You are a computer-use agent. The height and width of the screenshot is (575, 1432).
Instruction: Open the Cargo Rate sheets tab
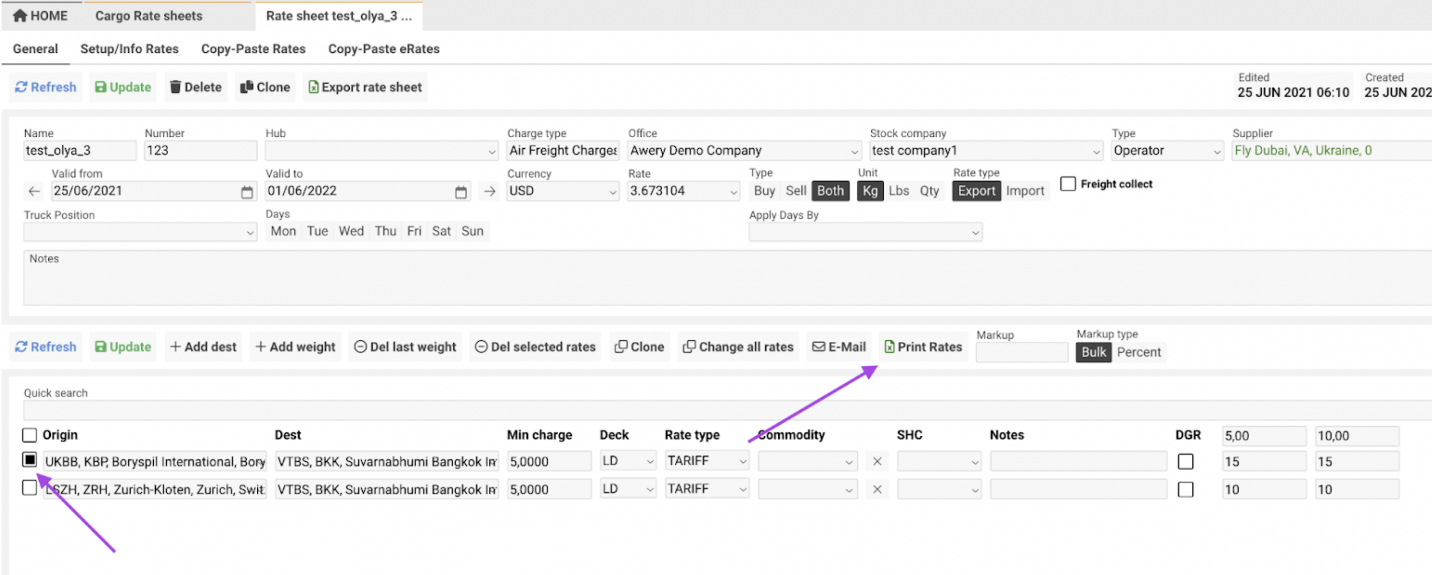(x=149, y=16)
